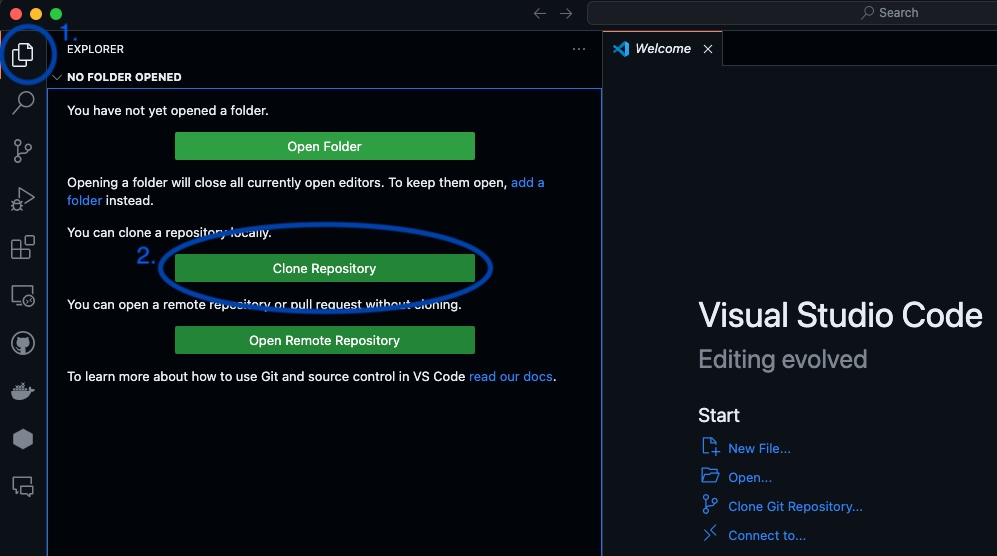Collapse the No Folder Opened section
Screen dimensions: 997x556
(x=57, y=77)
